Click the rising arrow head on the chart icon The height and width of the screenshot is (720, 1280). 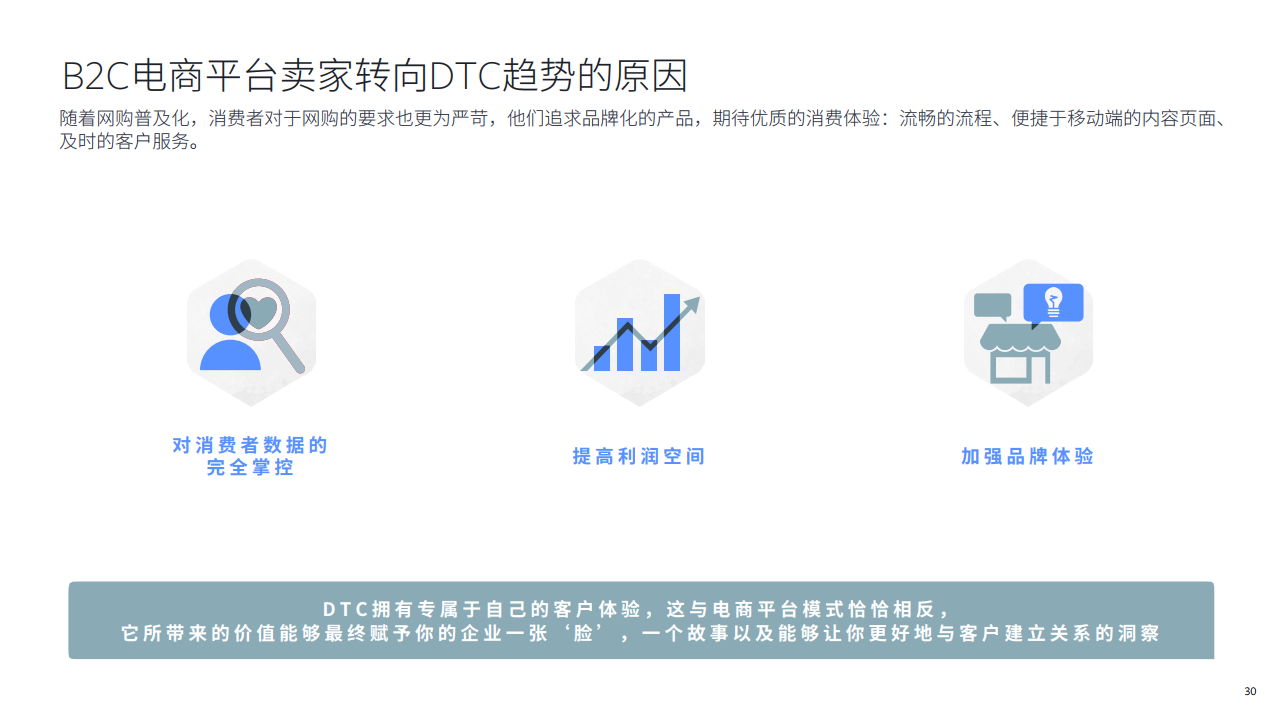point(691,307)
